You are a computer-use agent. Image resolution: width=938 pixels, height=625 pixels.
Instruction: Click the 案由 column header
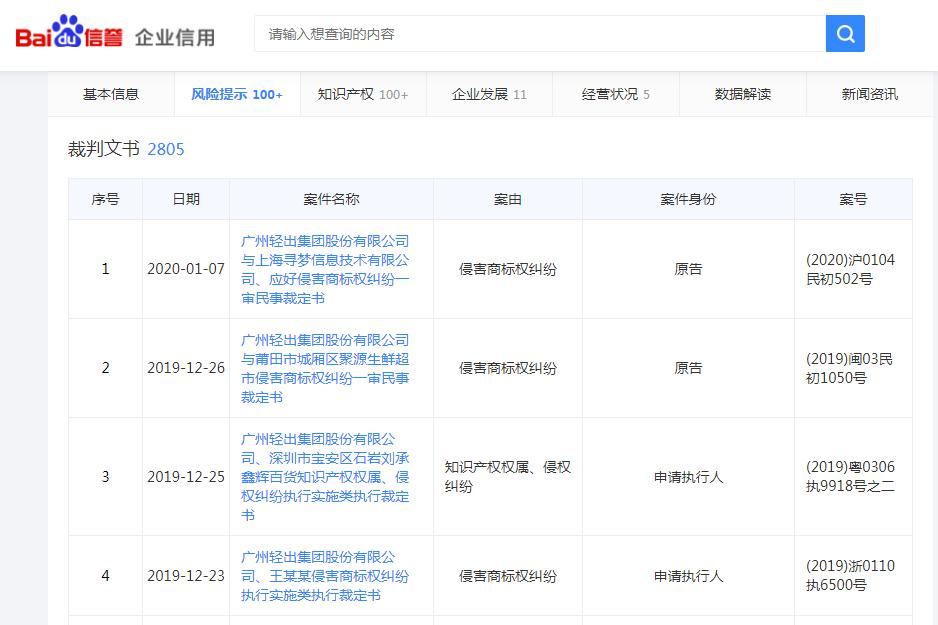tap(506, 198)
